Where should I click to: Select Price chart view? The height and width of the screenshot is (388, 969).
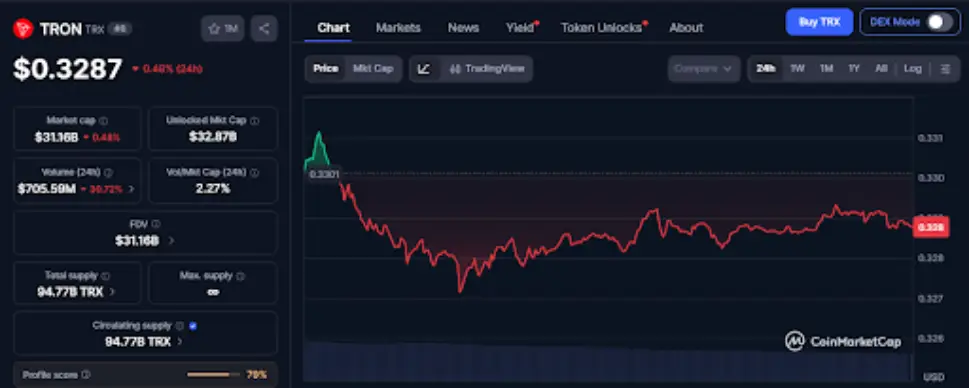coord(326,69)
